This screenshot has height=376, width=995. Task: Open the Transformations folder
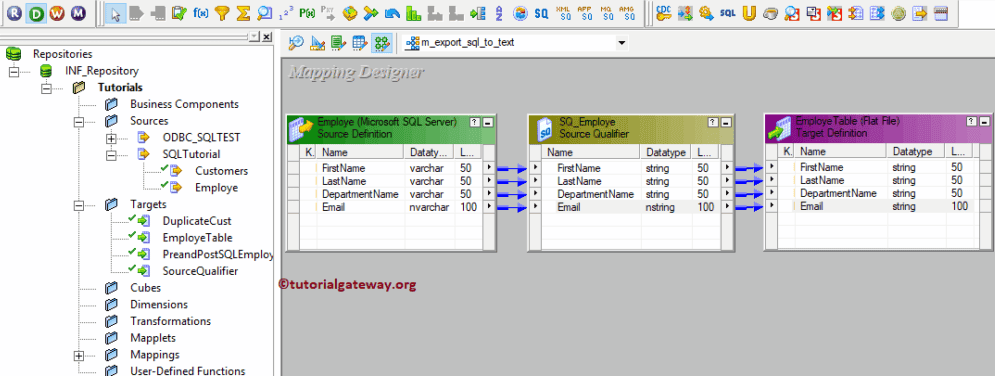pos(170,321)
